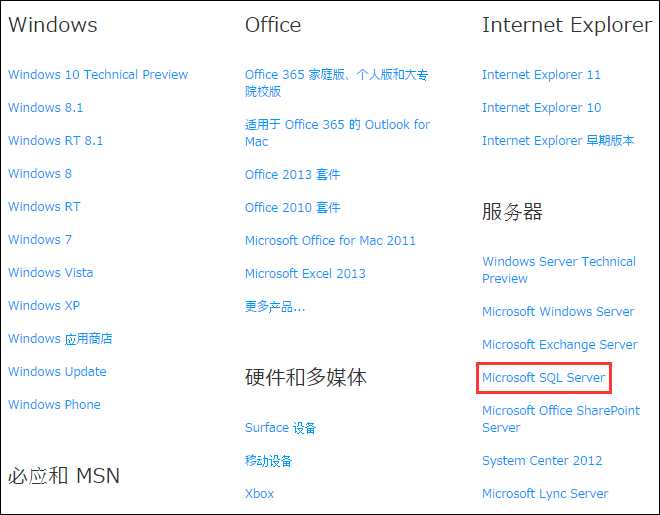Select the Windows RT link
This screenshot has width=660, height=515.
tap(44, 206)
